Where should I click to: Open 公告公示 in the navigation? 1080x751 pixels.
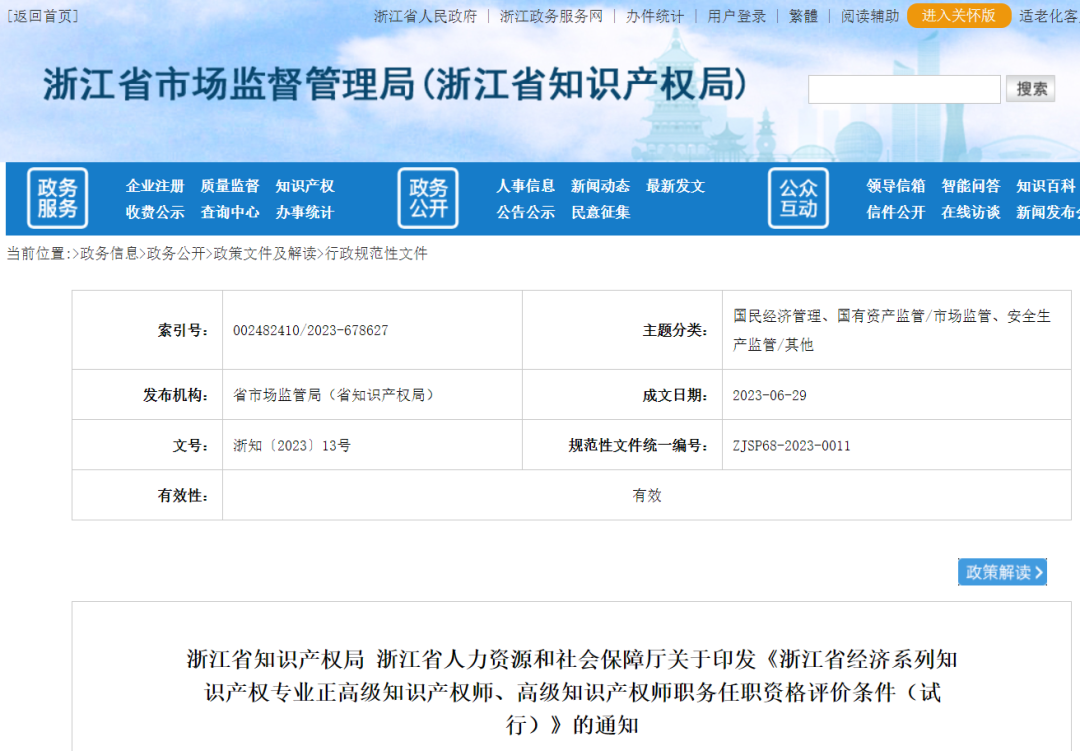tap(525, 212)
